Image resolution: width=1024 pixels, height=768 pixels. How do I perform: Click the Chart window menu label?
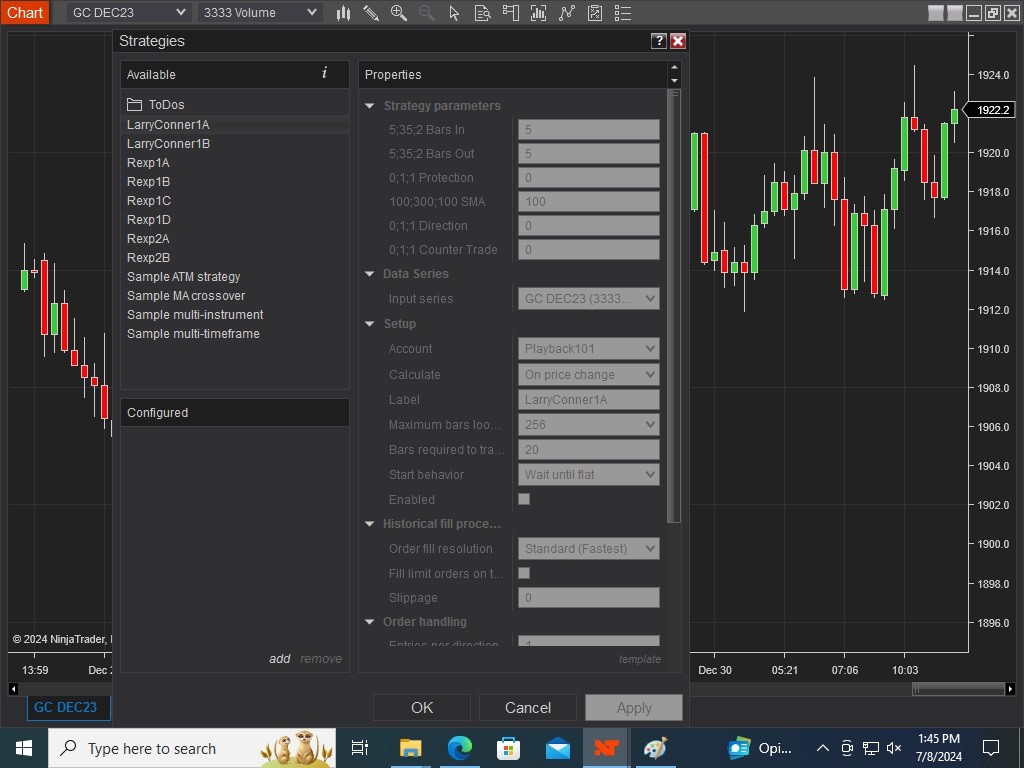[25, 12]
